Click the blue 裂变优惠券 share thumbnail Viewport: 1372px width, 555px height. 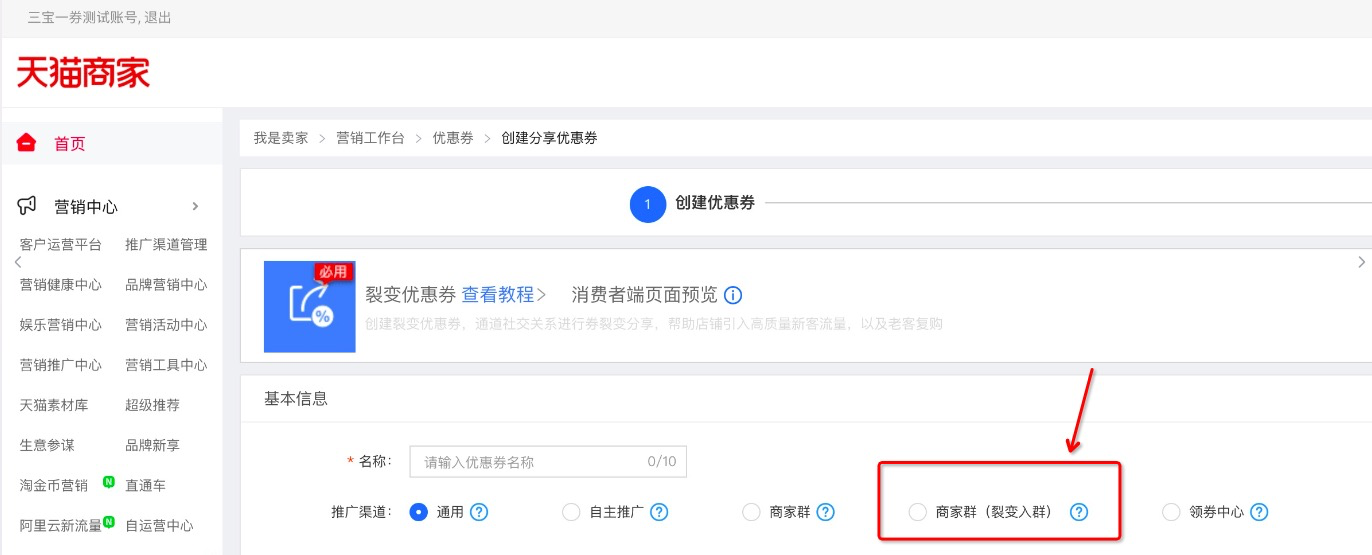tap(310, 307)
